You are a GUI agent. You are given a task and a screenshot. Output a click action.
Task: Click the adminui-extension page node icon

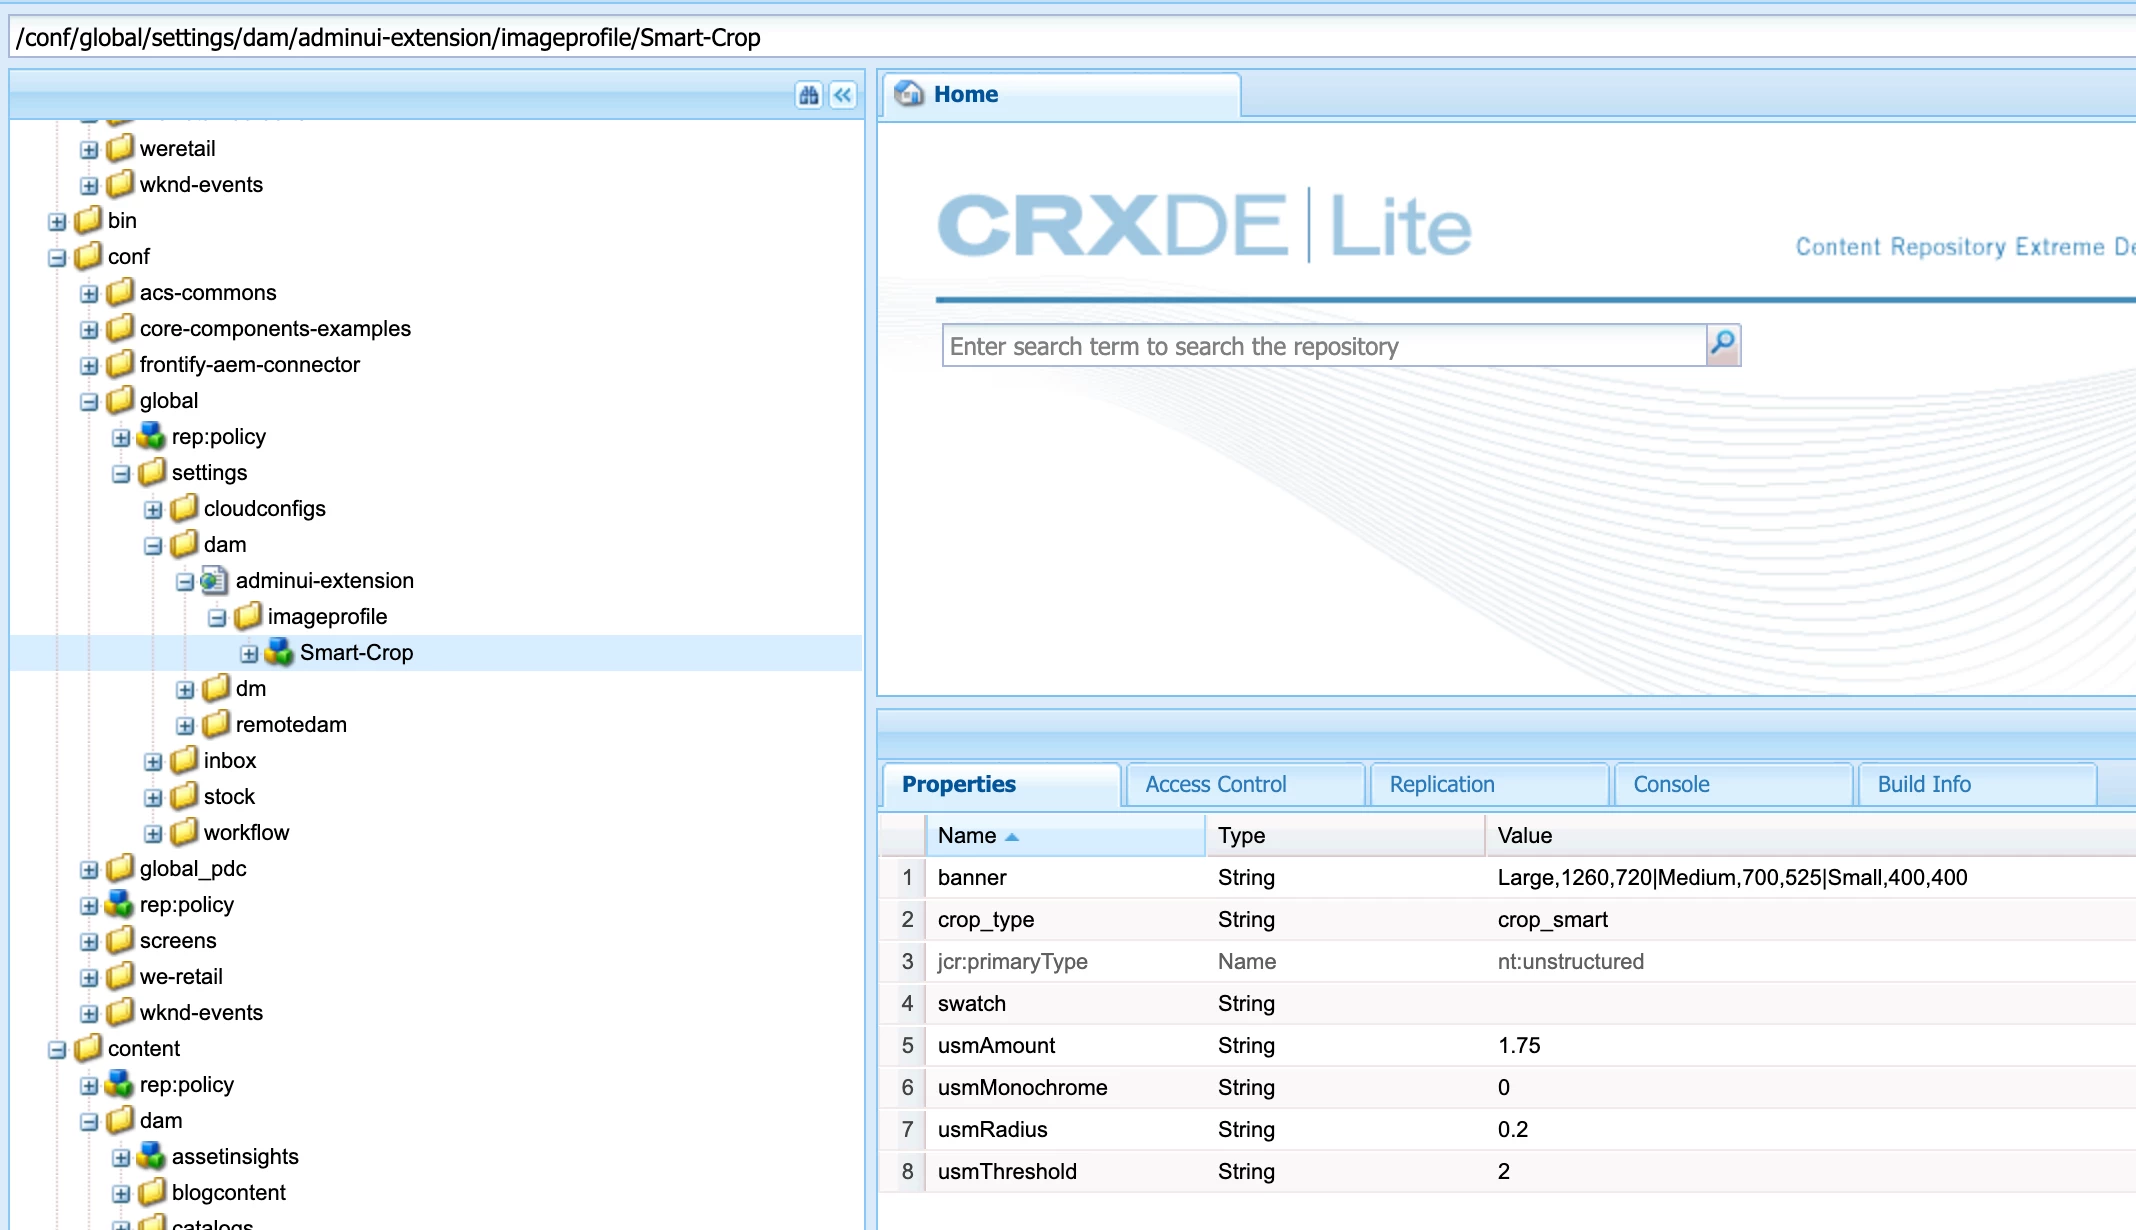(x=214, y=580)
